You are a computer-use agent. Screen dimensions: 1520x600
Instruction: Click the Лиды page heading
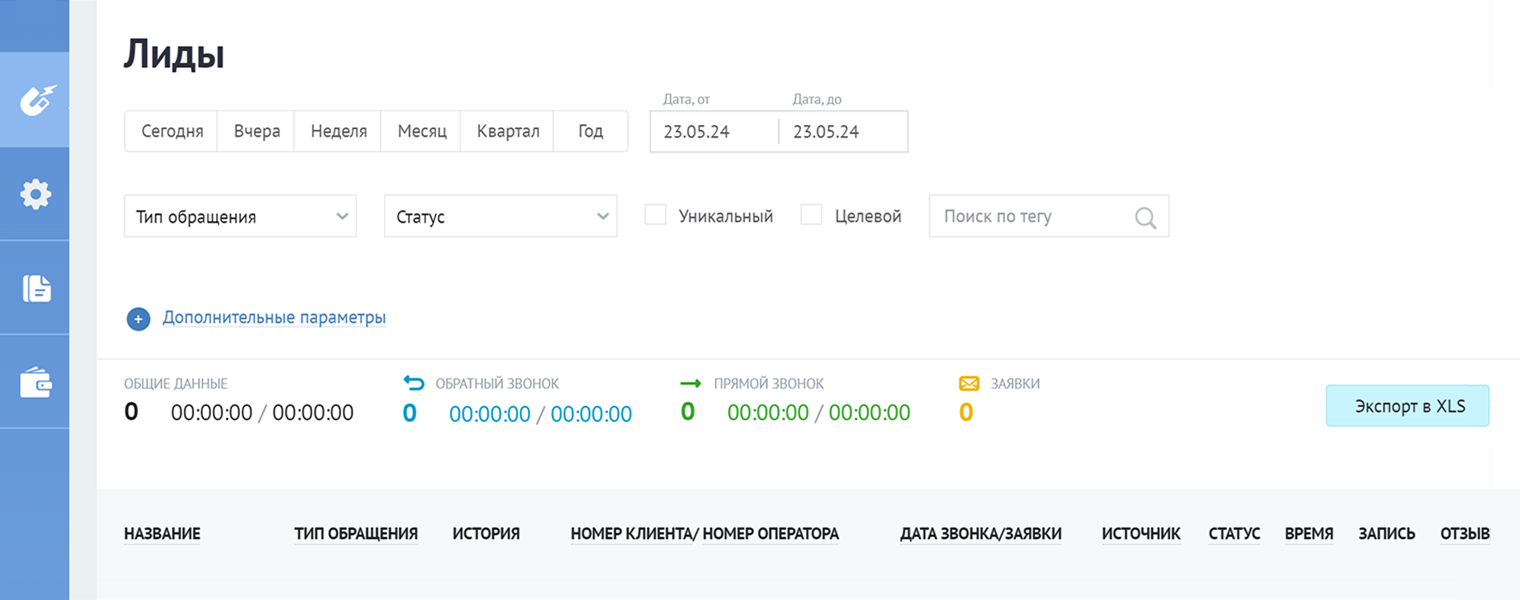(174, 54)
